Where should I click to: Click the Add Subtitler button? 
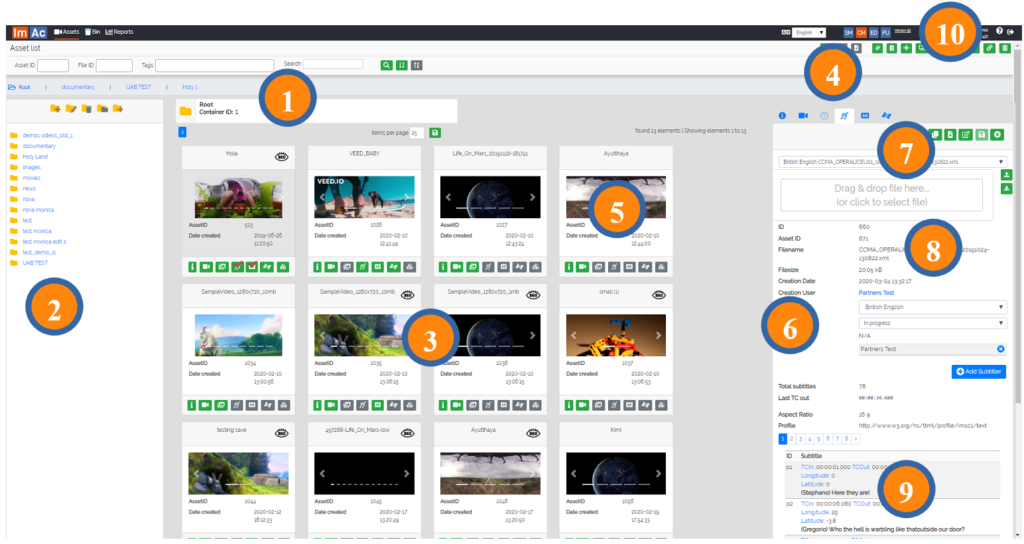pyautogui.click(x=978, y=371)
